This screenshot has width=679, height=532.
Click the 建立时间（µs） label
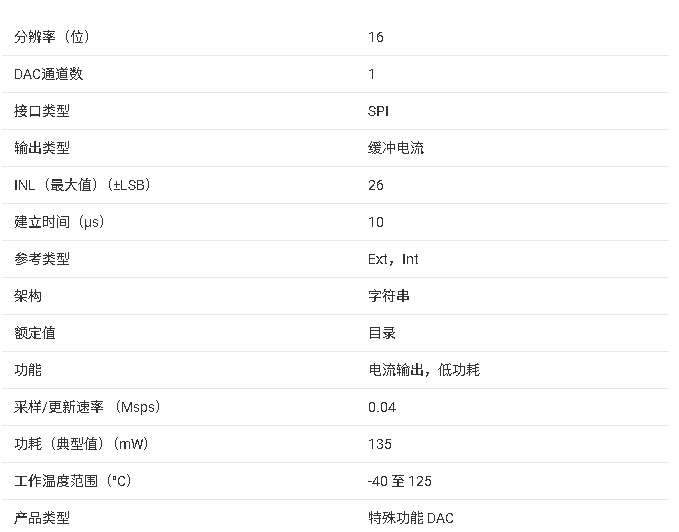point(59,222)
